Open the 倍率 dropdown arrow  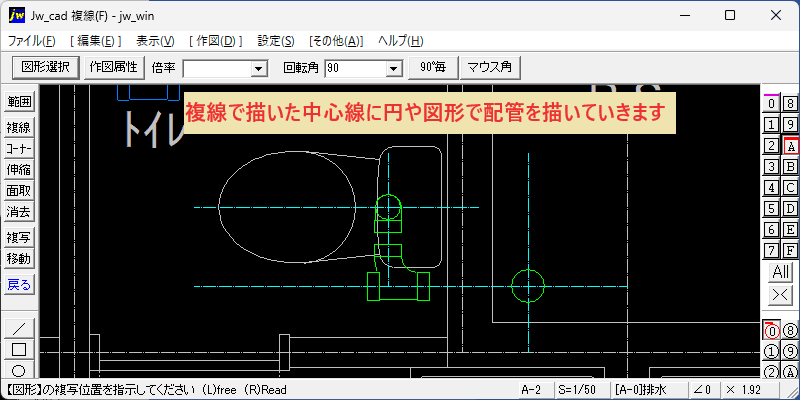point(259,68)
